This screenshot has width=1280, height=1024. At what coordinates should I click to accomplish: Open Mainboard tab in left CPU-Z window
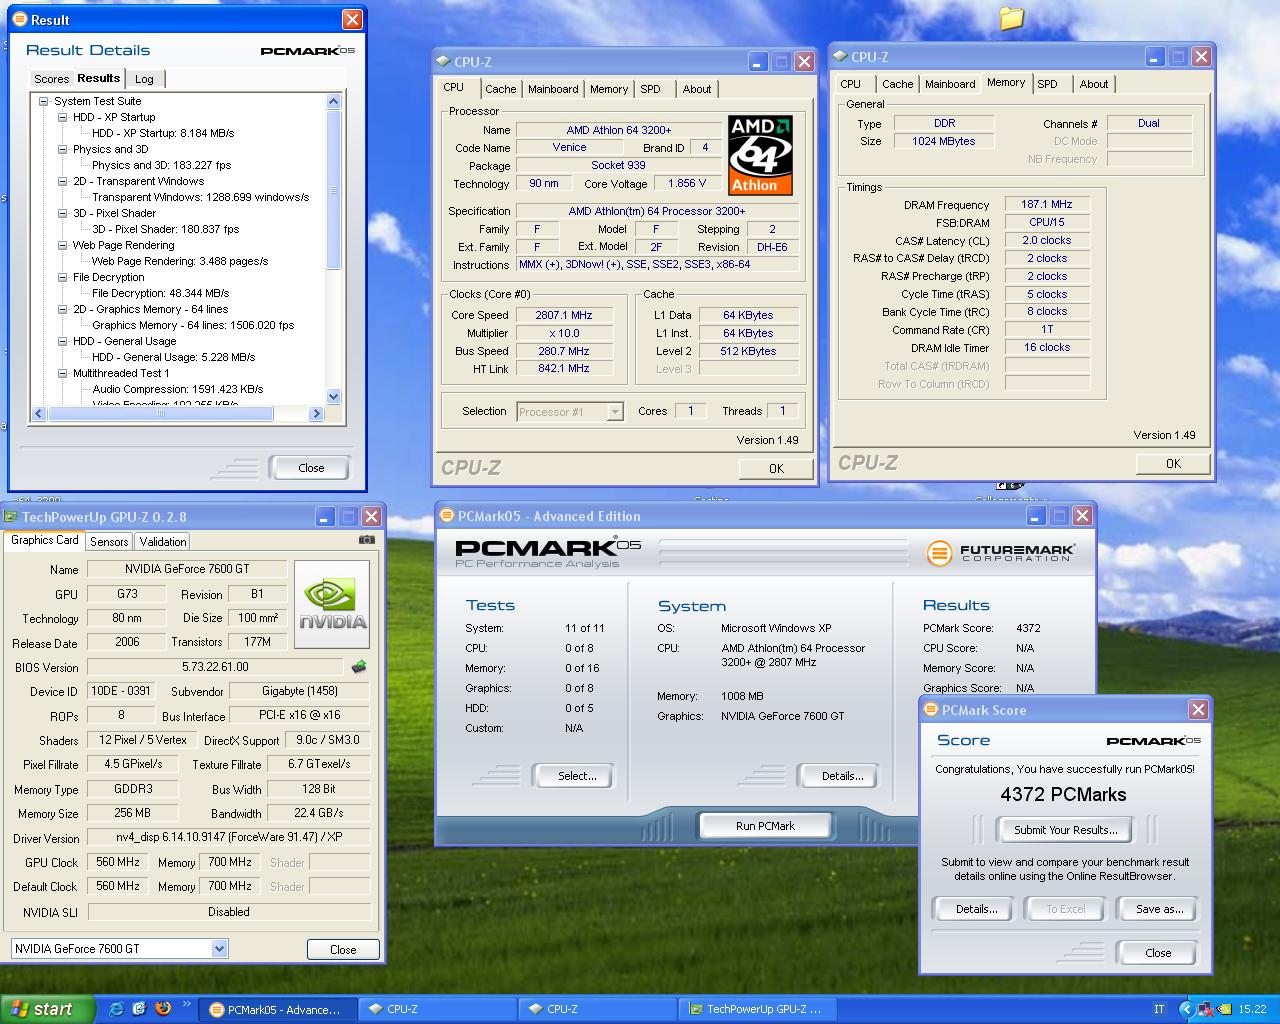click(x=553, y=89)
